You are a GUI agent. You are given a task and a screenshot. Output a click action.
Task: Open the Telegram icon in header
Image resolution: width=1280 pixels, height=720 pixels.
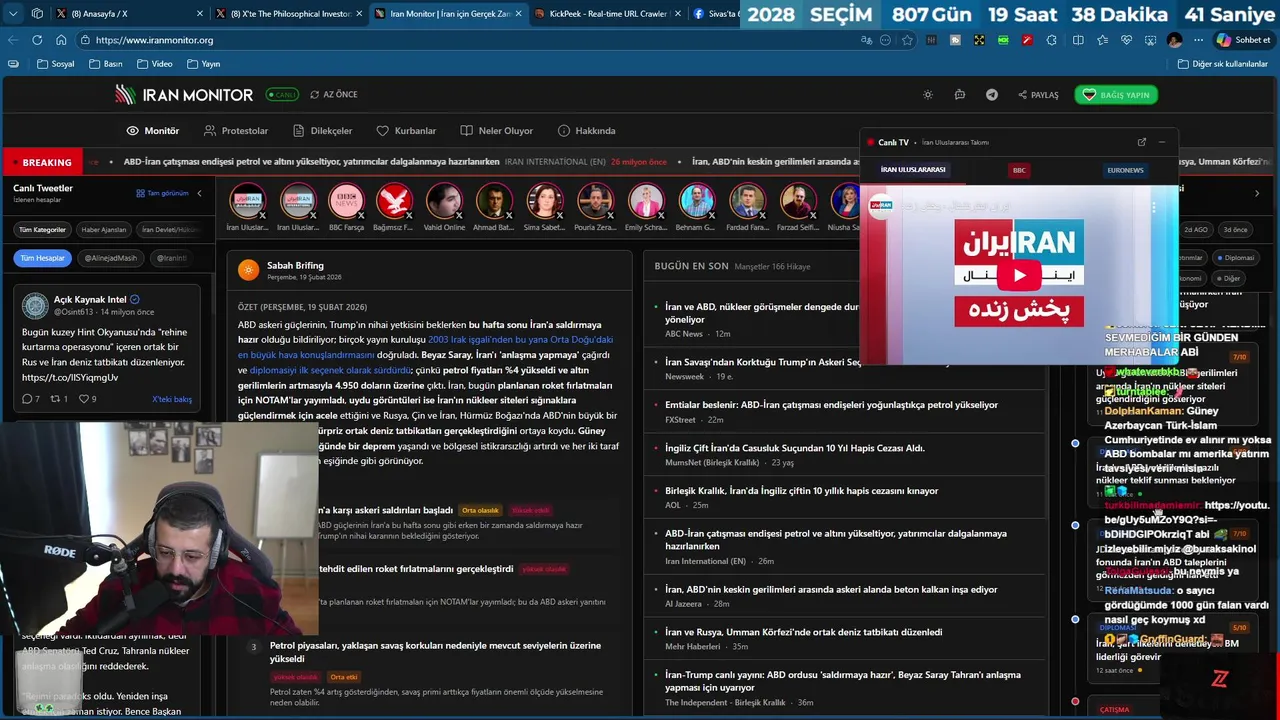tap(992, 95)
